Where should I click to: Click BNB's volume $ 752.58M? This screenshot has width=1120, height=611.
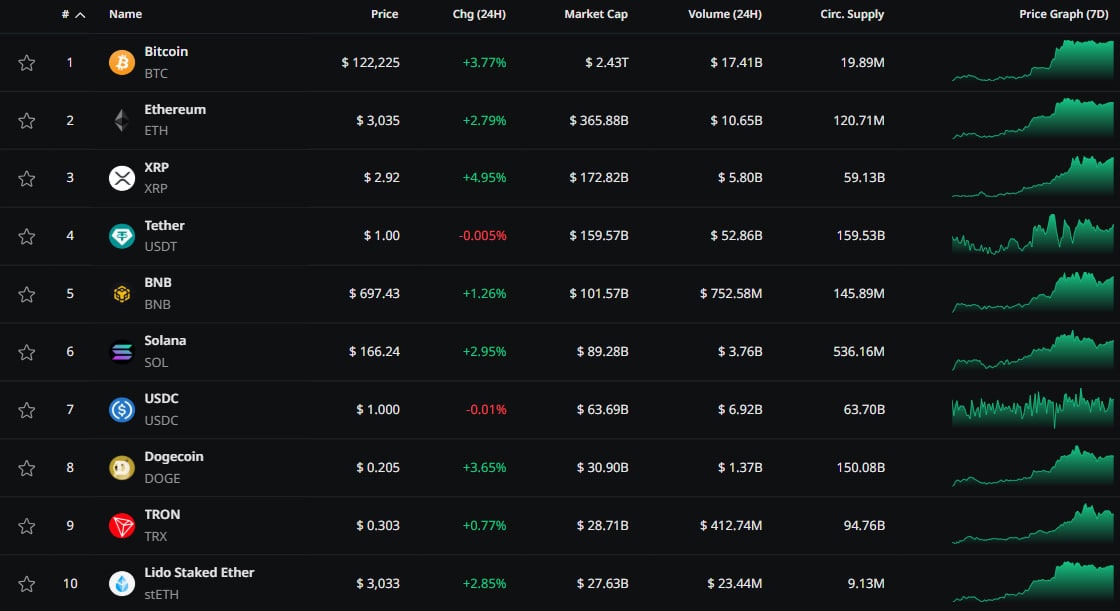[x=731, y=294]
